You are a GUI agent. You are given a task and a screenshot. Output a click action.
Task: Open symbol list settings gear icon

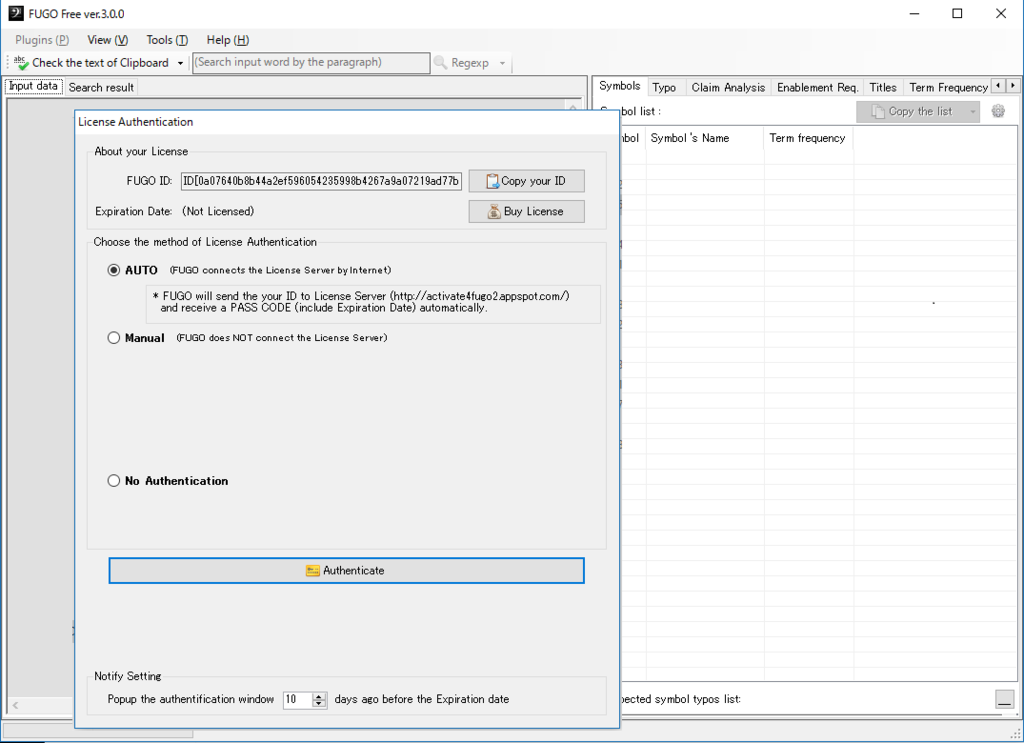998,111
